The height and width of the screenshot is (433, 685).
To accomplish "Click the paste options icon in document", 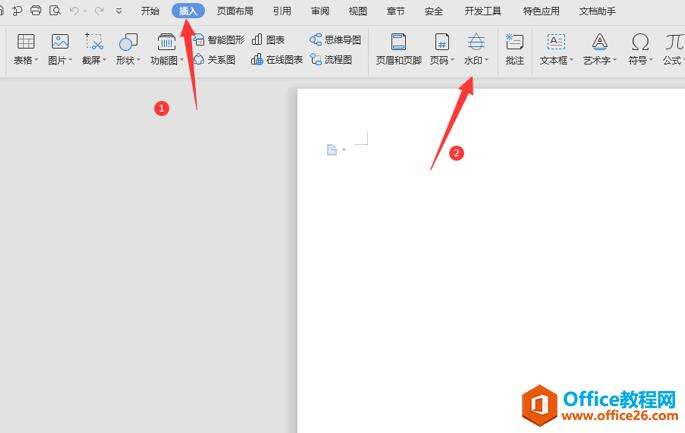I will pyautogui.click(x=332, y=150).
